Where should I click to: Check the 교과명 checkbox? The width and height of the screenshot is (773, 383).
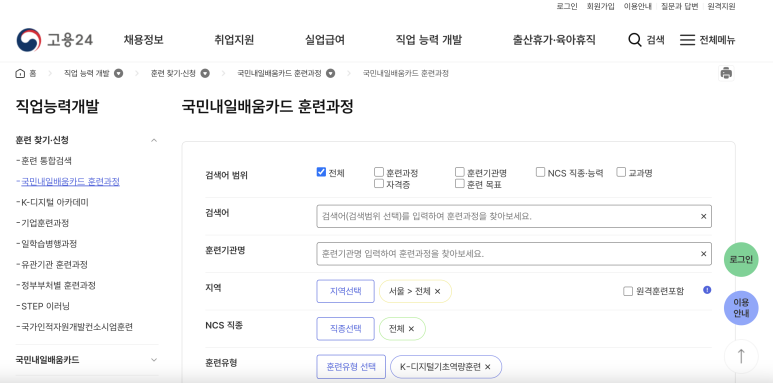coord(621,172)
